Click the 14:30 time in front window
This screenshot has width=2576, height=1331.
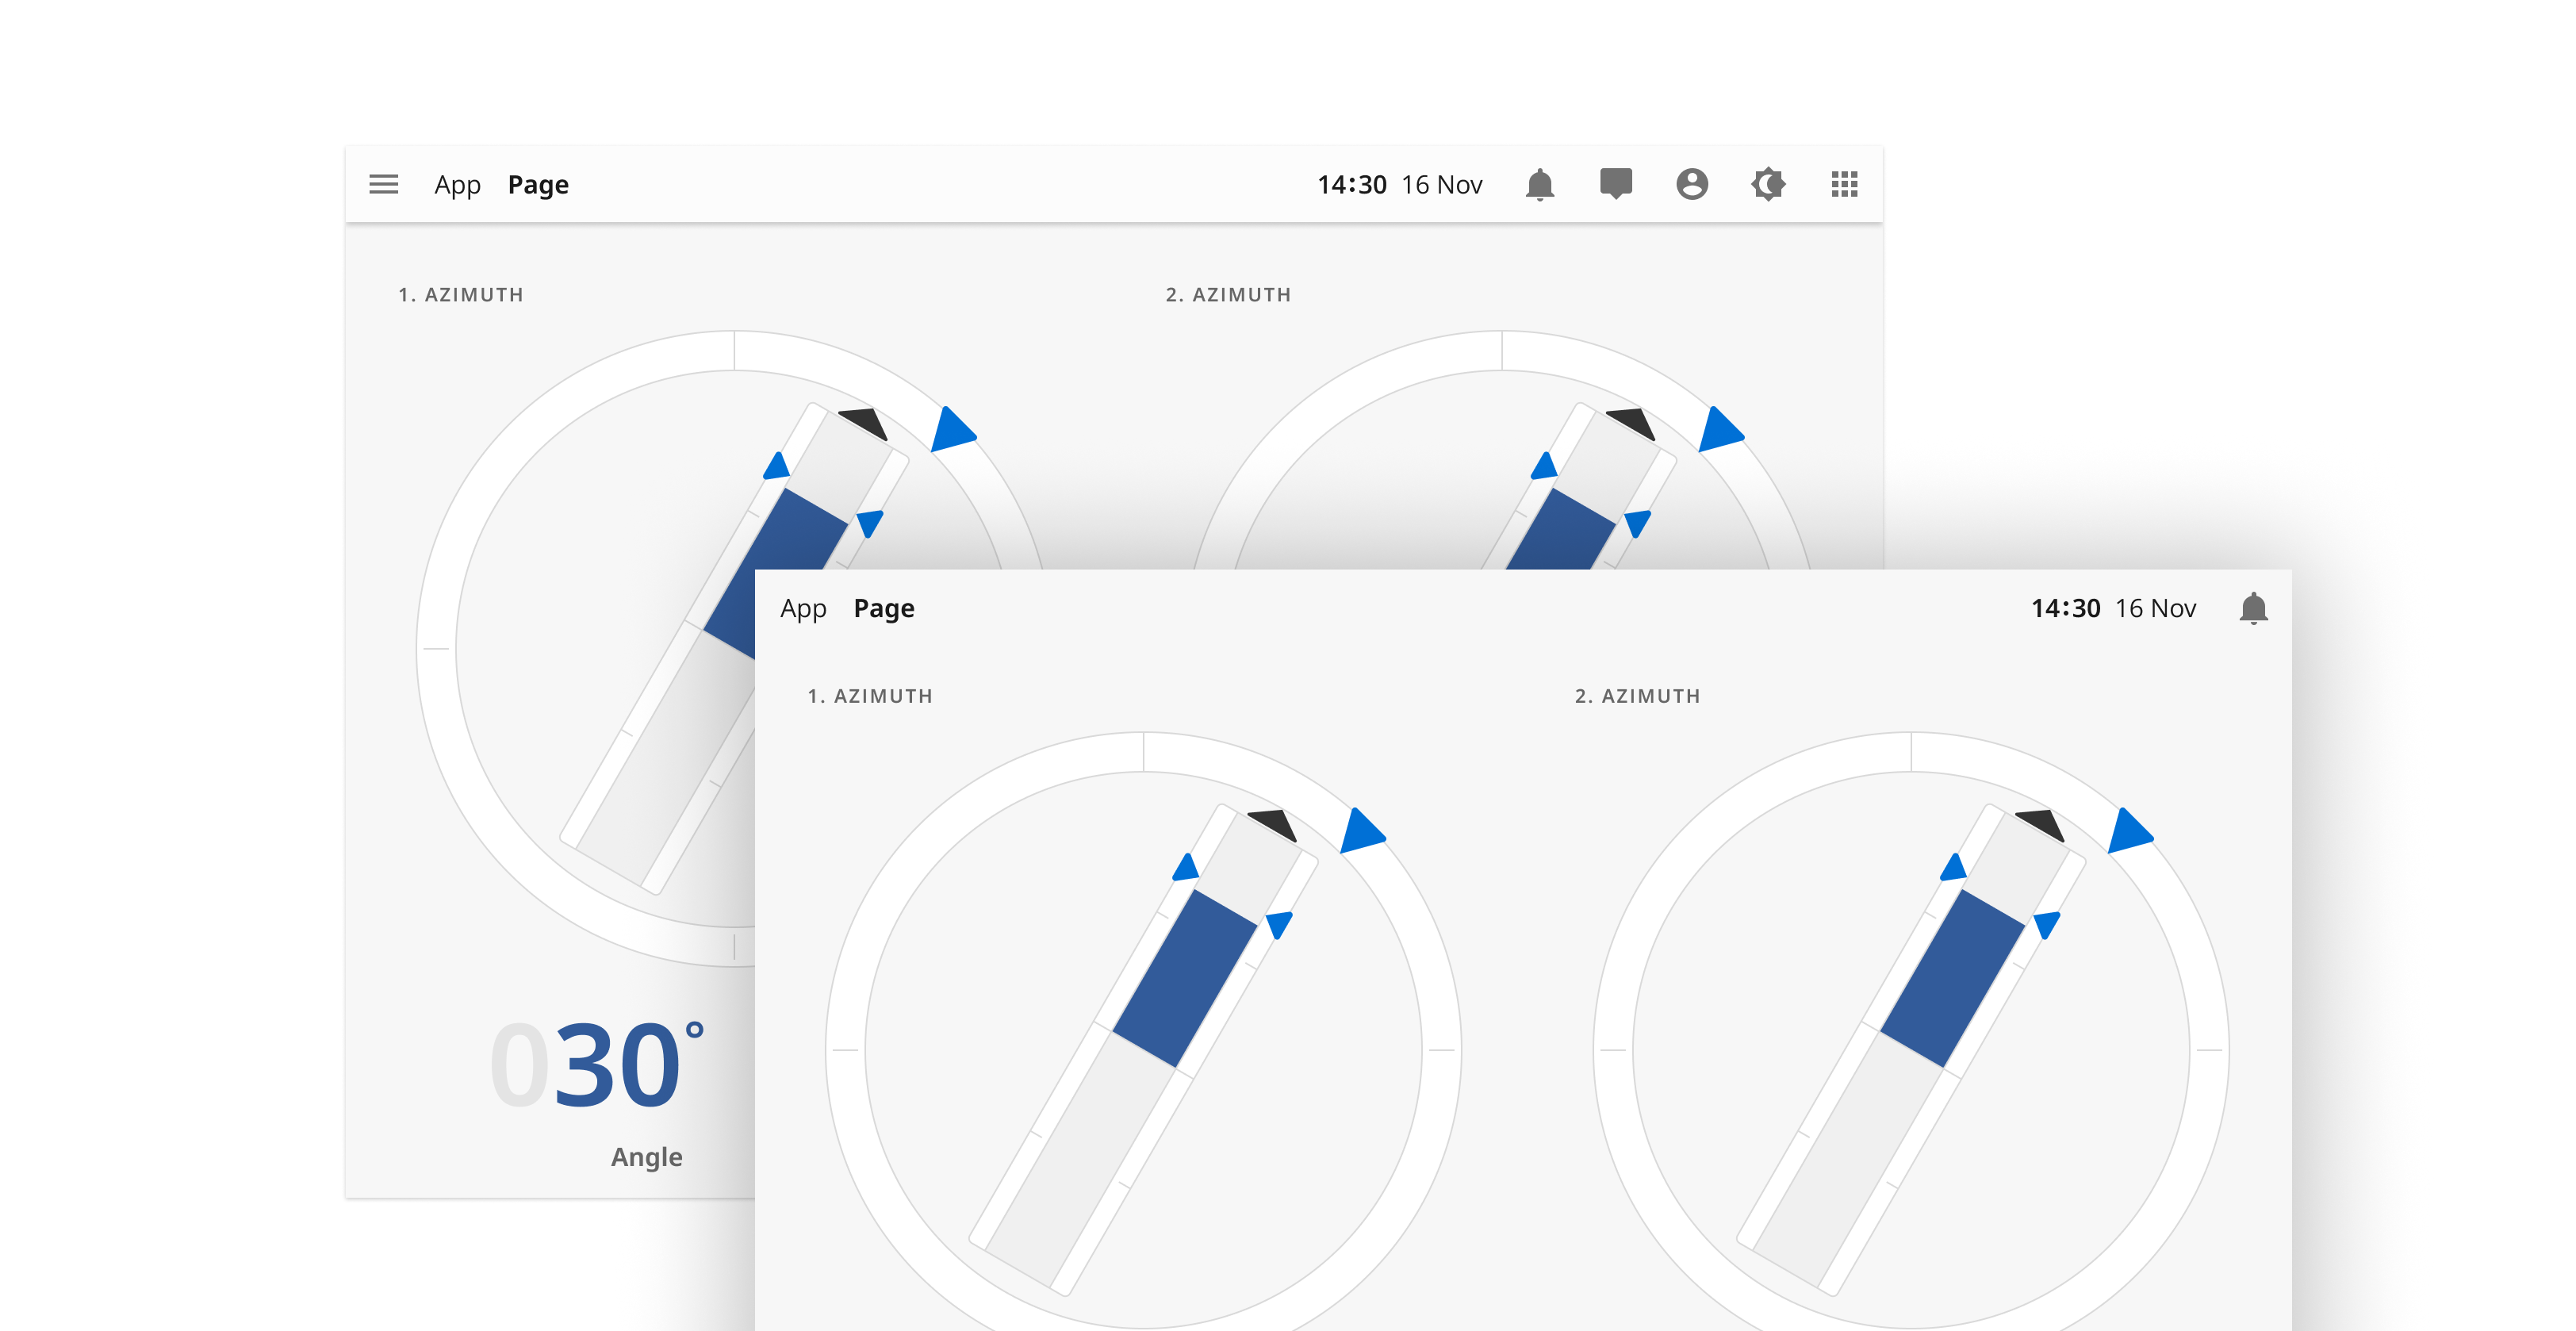(x=2066, y=609)
